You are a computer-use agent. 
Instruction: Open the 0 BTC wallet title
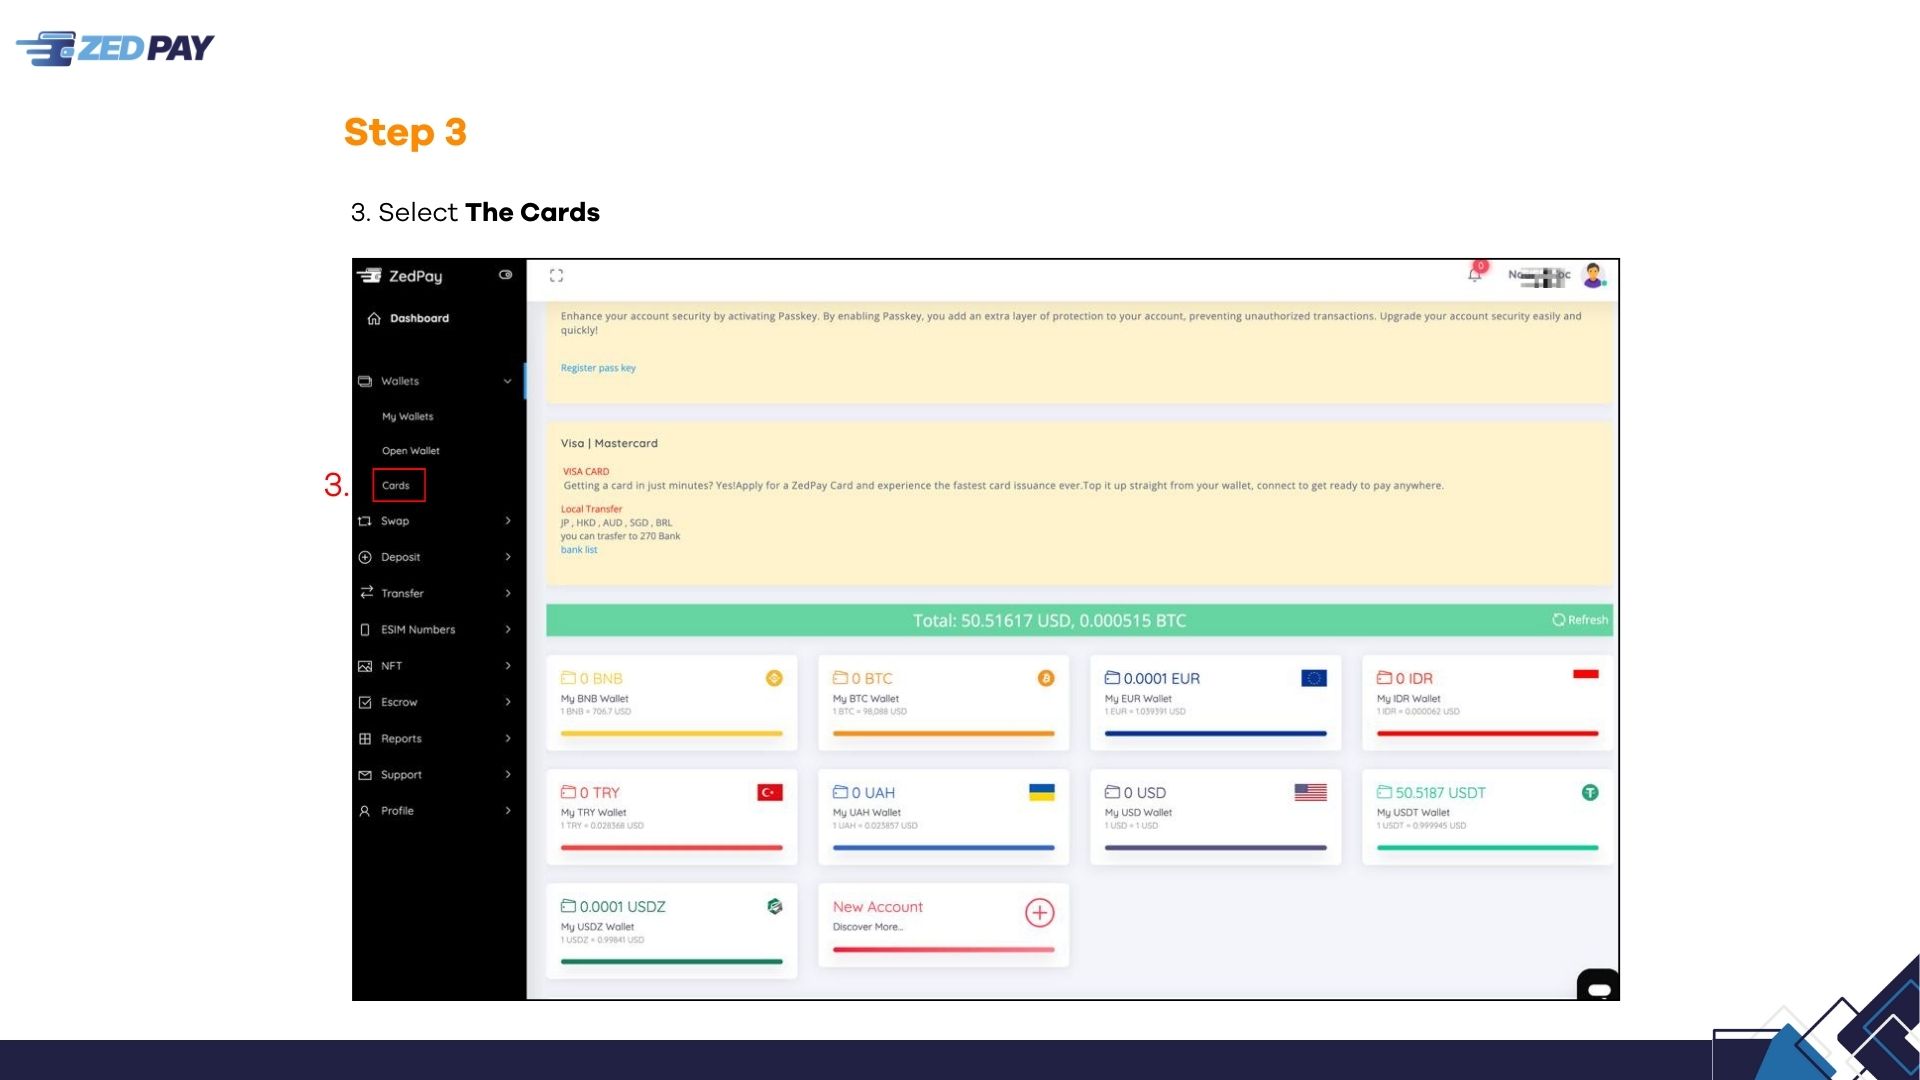(x=863, y=678)
